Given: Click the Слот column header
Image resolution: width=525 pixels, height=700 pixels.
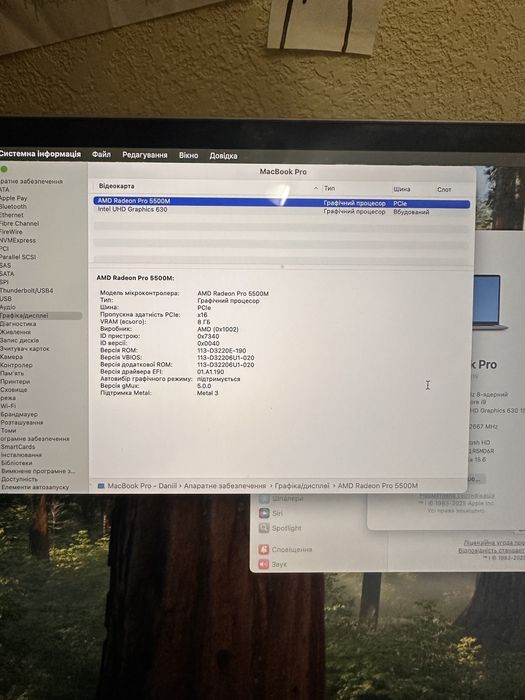Looking at the screenshot, I should coord(444,189).
